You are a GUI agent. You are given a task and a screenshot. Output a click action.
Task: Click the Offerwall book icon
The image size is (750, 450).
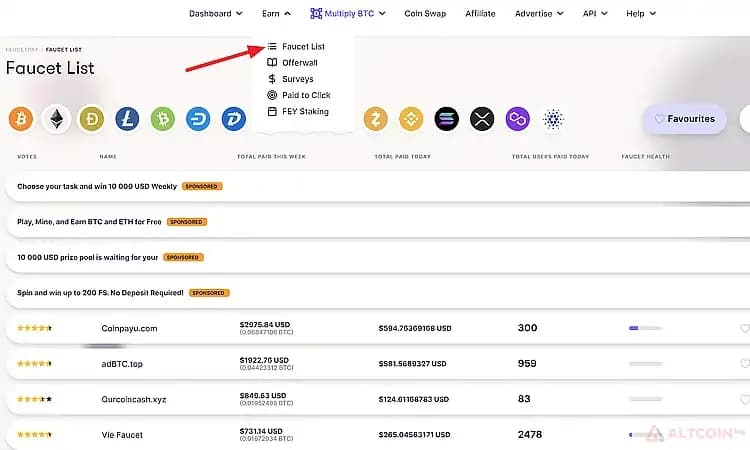pos(272,63)
